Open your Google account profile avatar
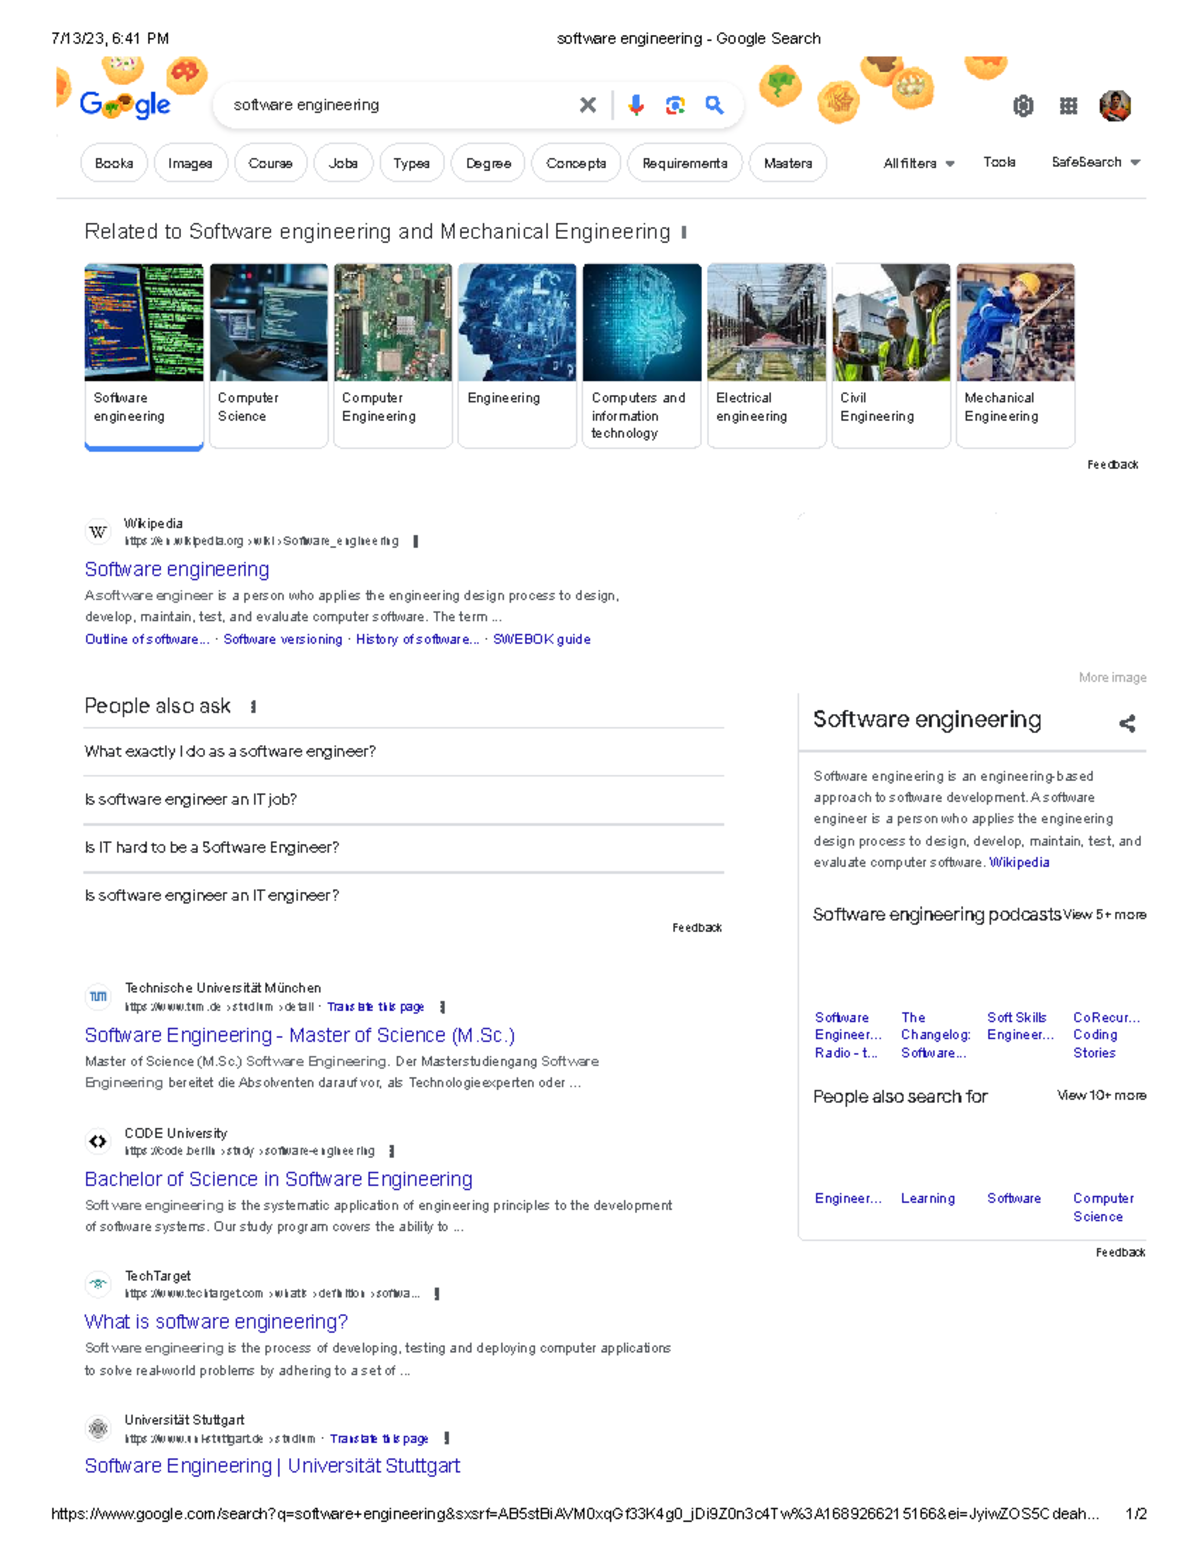Viewport: 1200px width, 1553px height. coord(1116,104)
